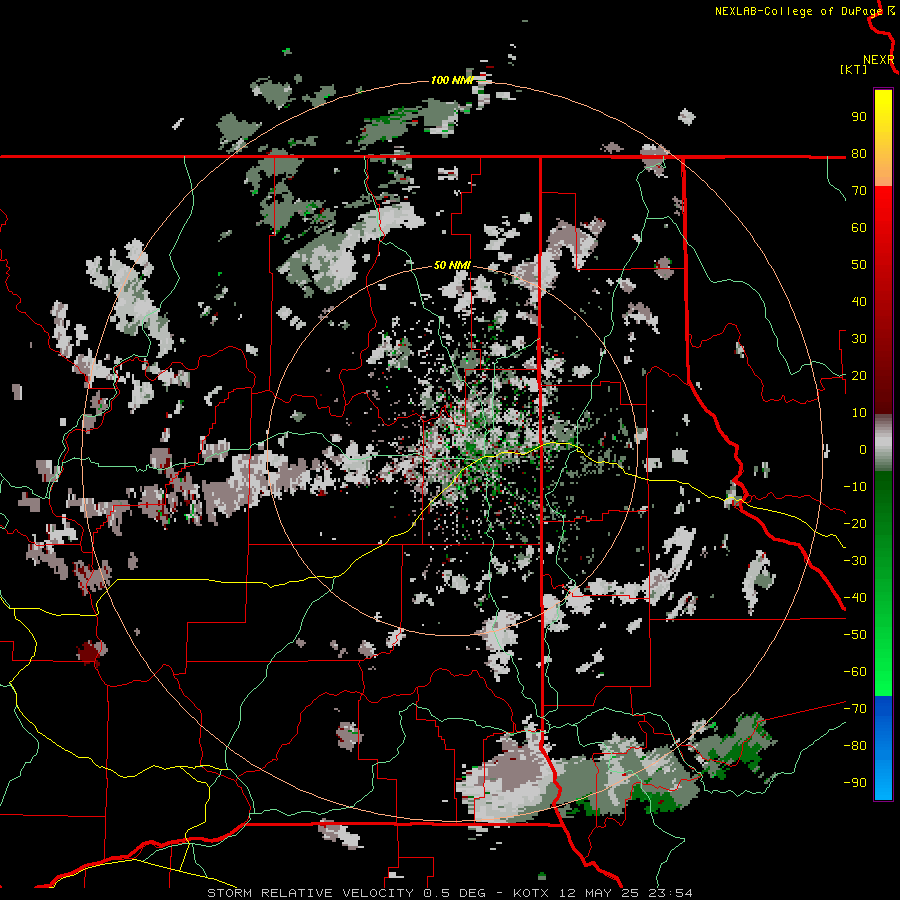The width and height of the screenshot is (900, 900).
Task: Click the 0.5 DEG elevation angle text
Action: tap(454, 893)
